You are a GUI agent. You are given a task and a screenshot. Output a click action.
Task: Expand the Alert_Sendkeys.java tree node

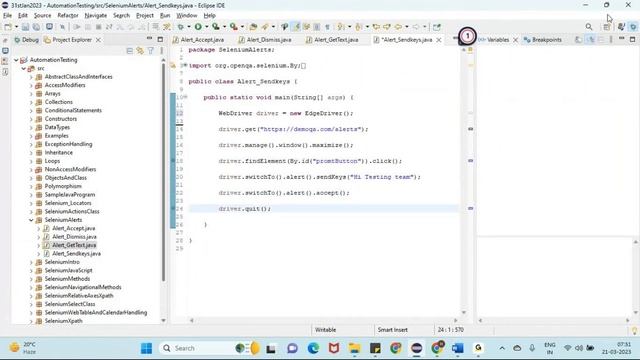pos(39,254)
